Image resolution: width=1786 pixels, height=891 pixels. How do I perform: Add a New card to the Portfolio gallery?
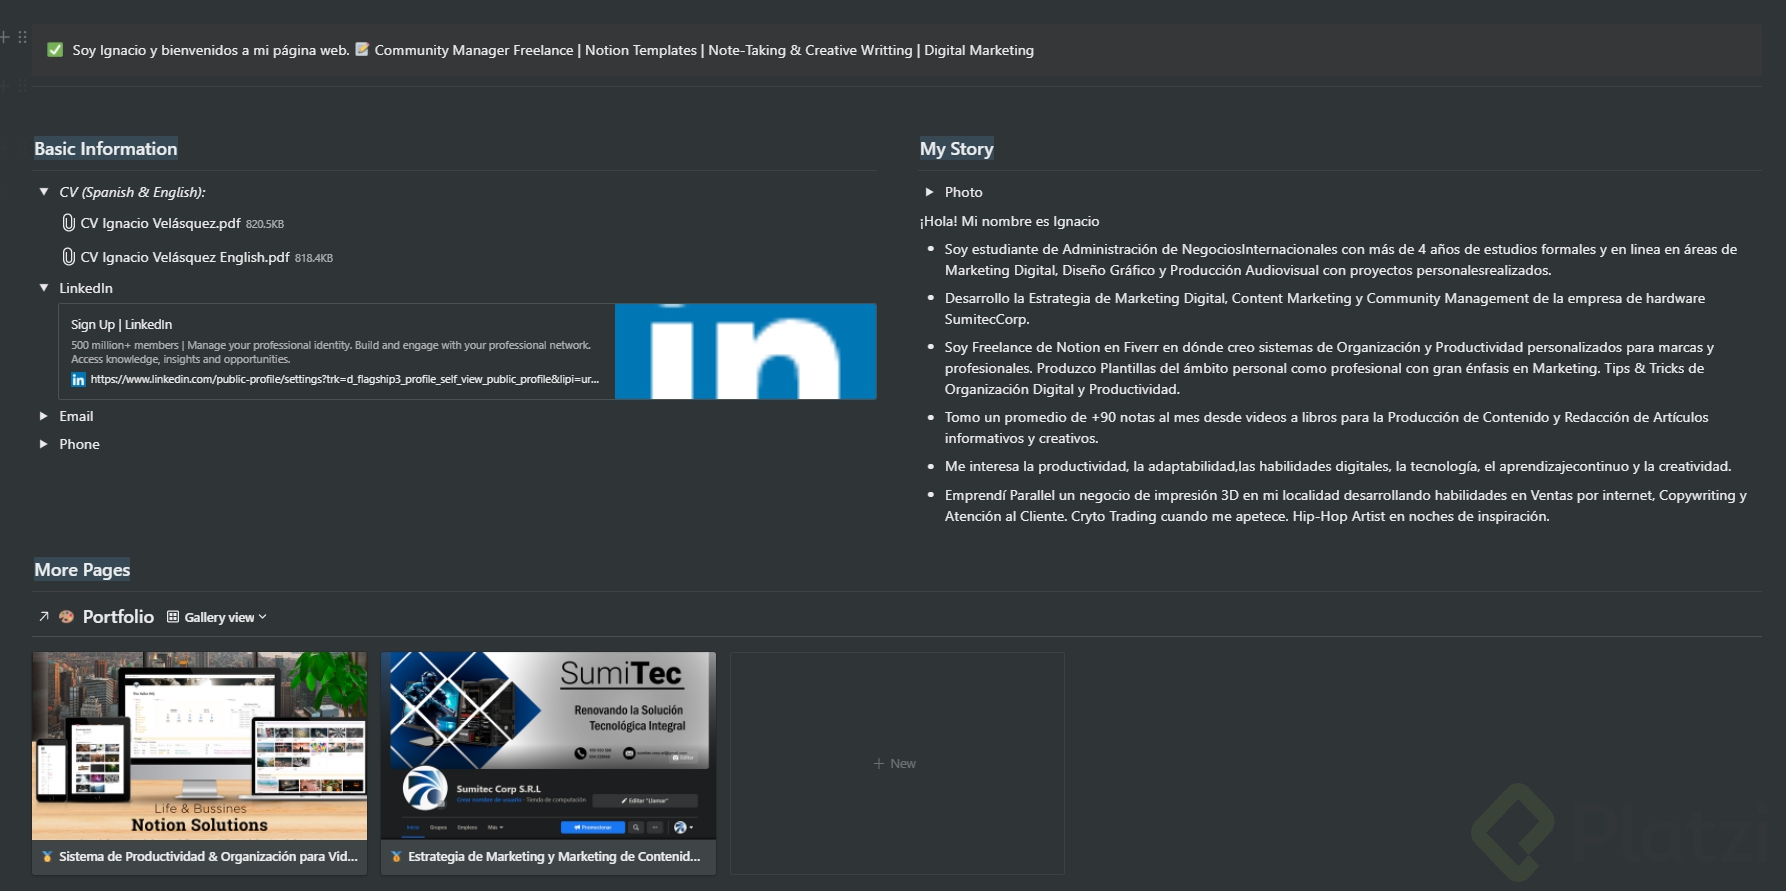(x=897, y=764)
